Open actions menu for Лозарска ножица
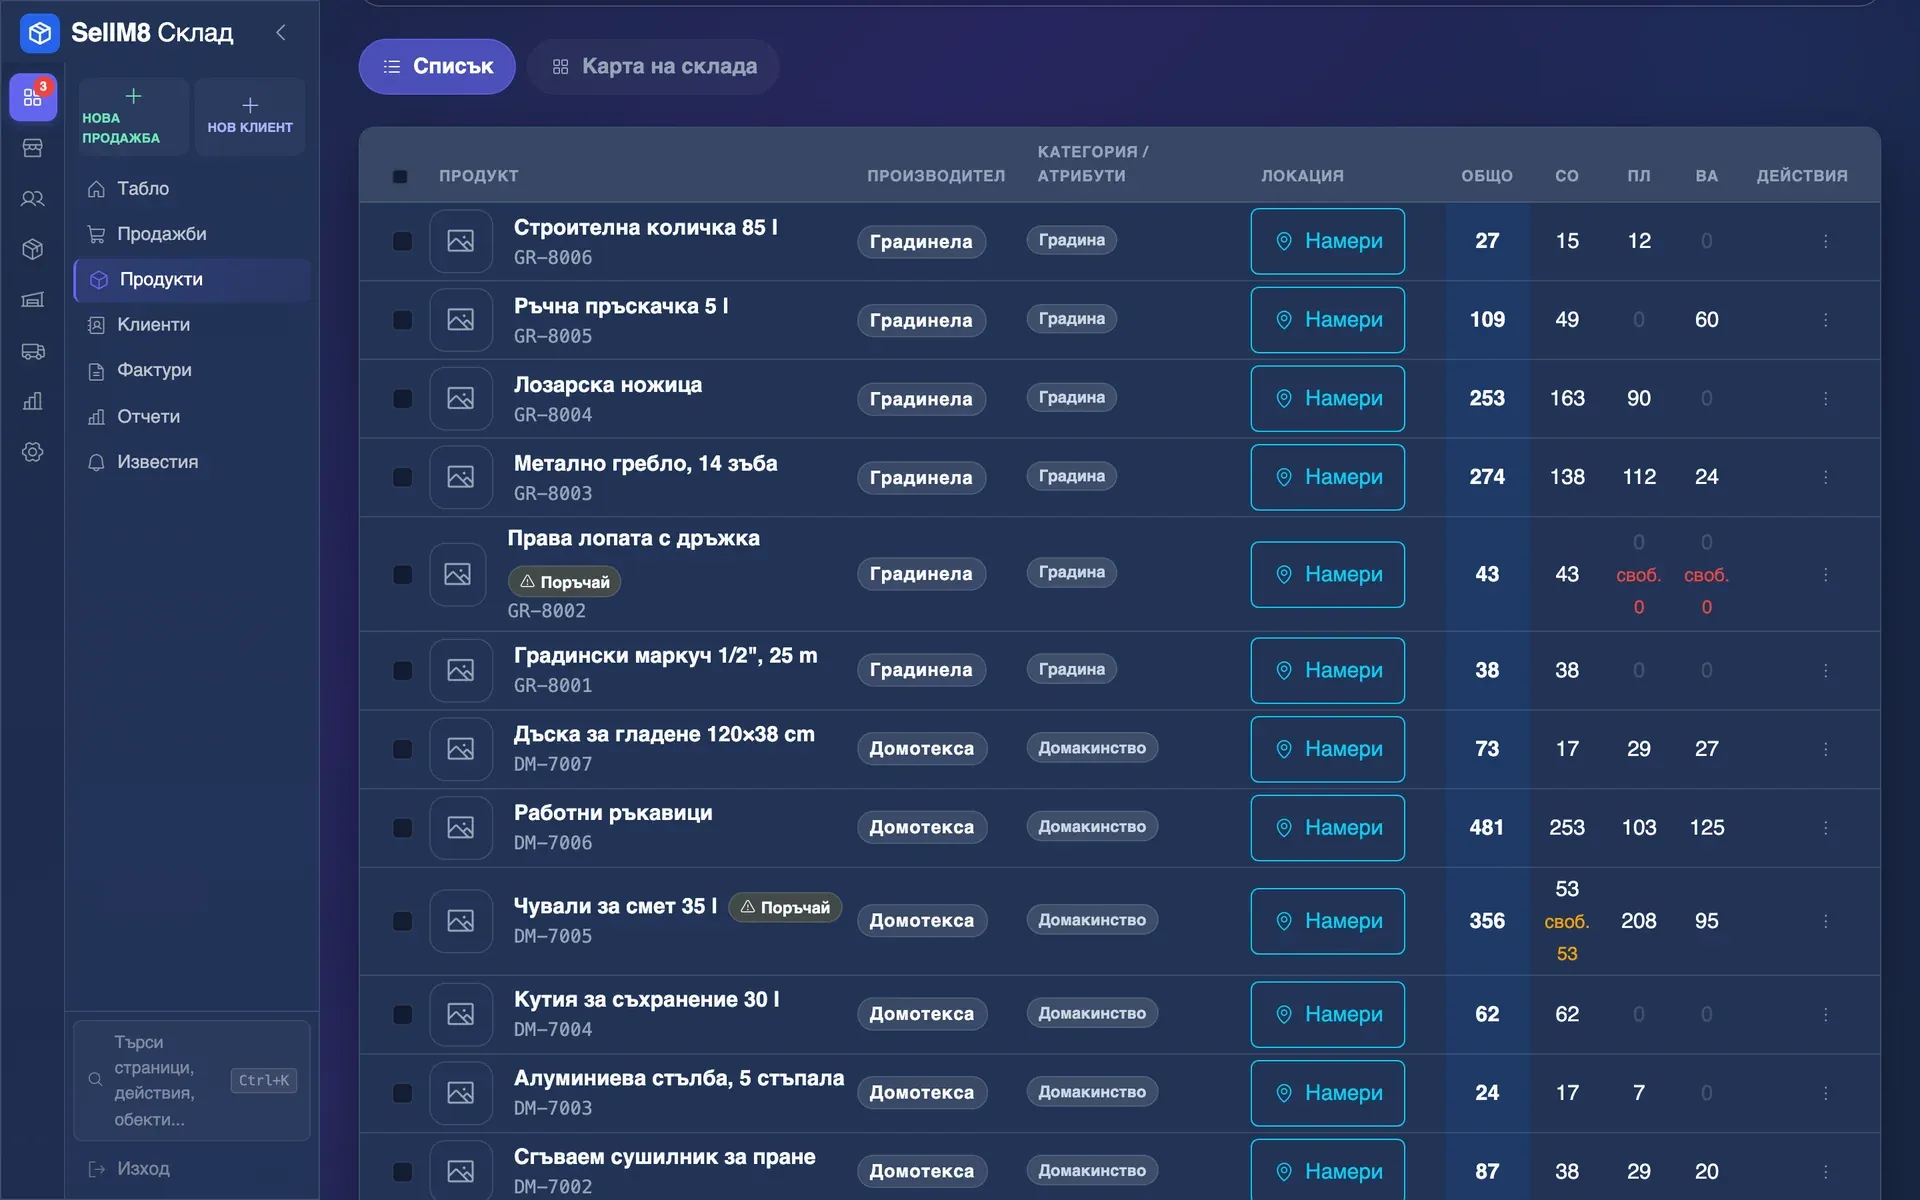Image resolution: width=1920 pixels, height=1200 pixels. [1825, 398]
